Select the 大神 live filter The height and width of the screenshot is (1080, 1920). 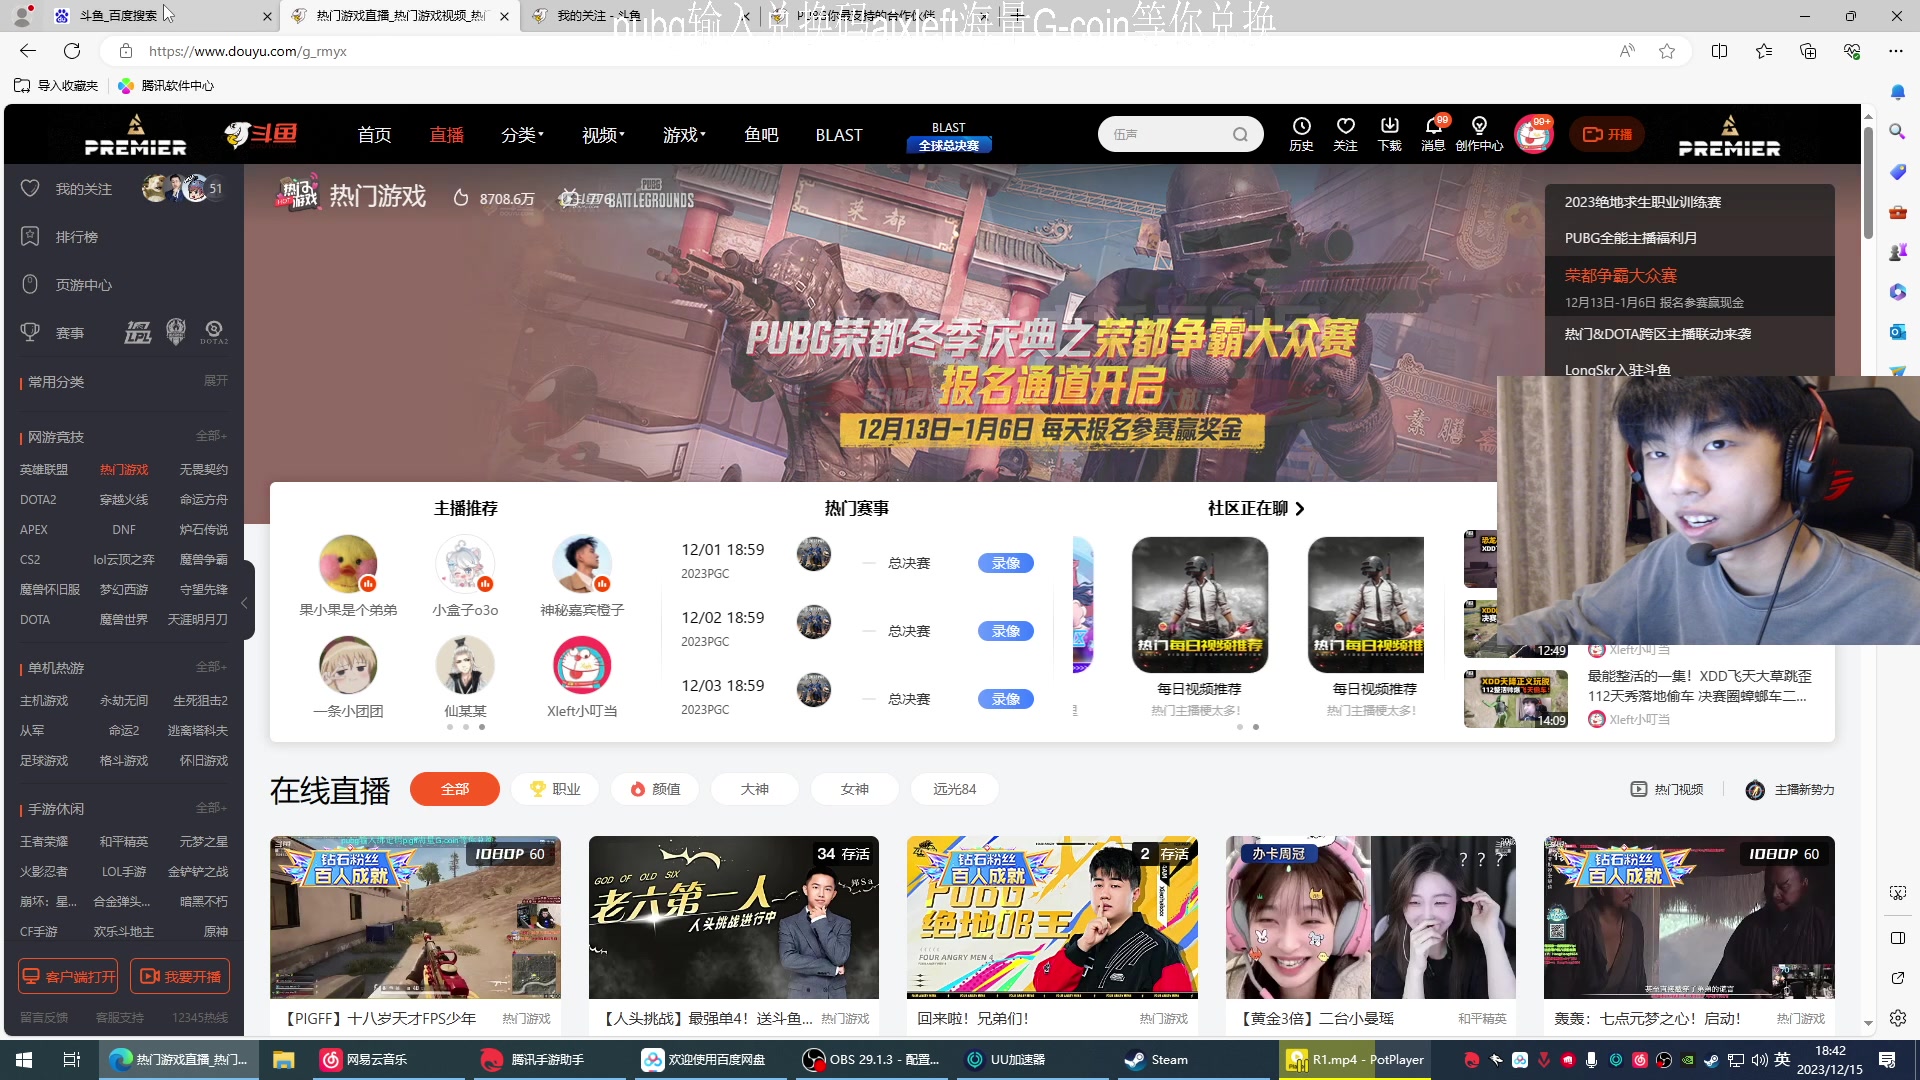click(755, 789)
